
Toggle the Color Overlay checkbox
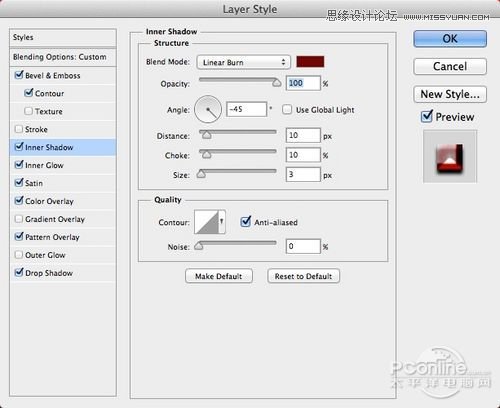(x=19, y=201)
